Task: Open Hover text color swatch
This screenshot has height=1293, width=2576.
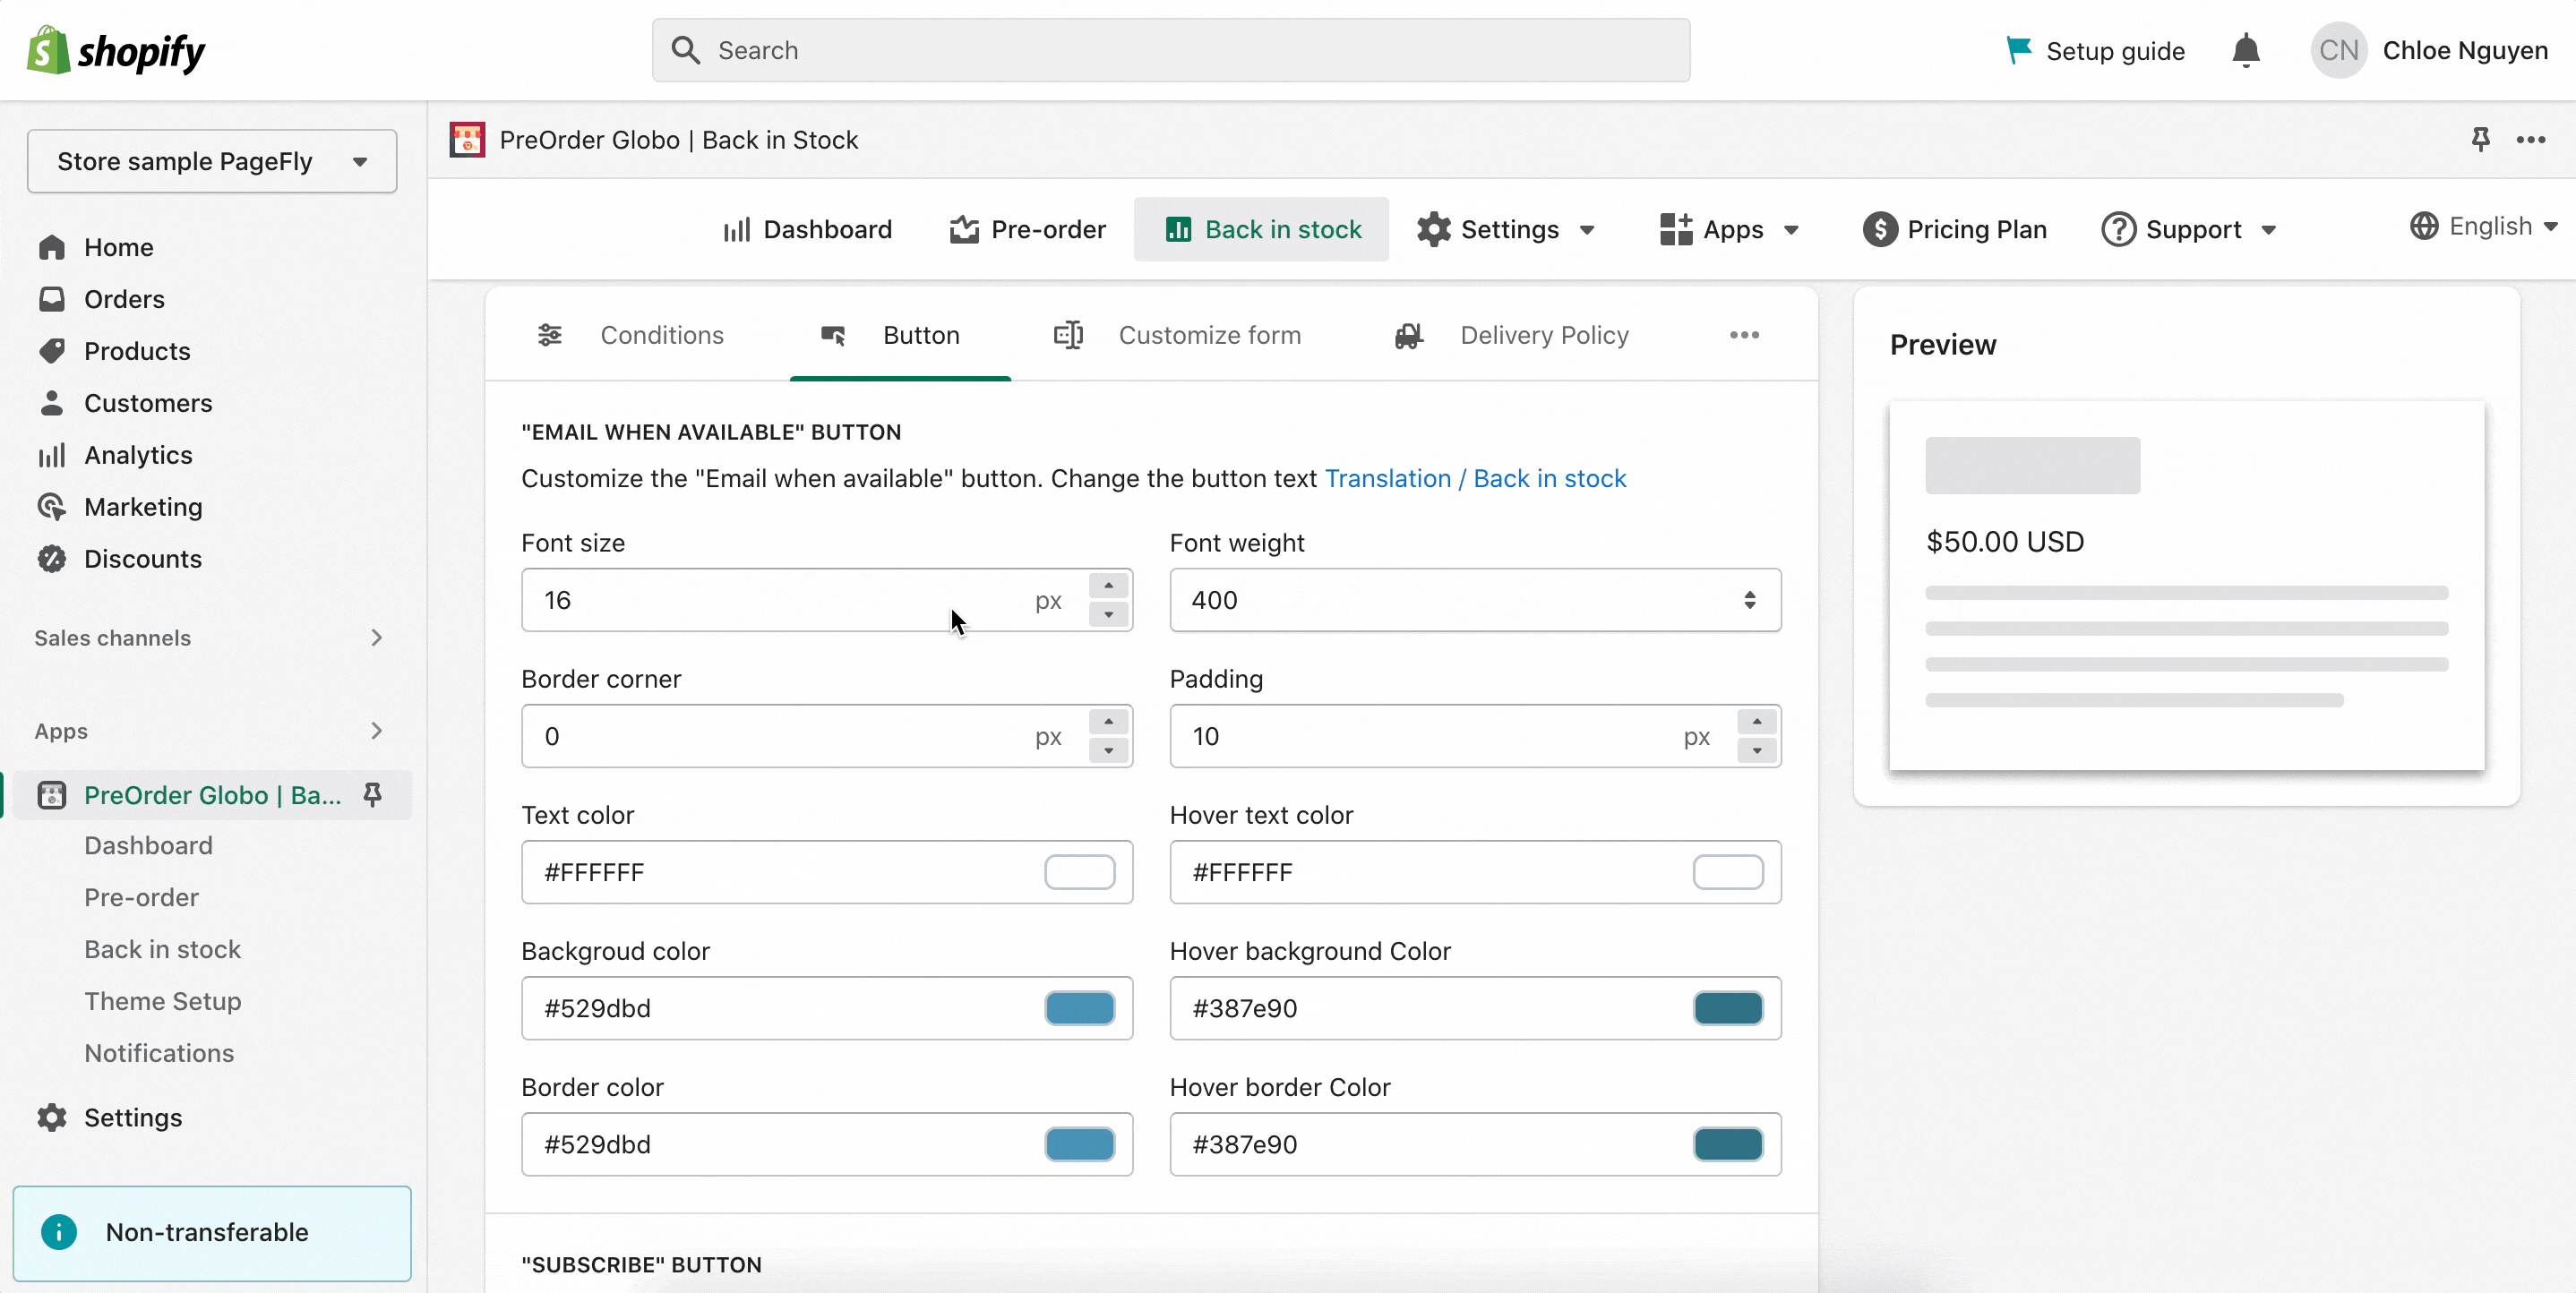Action: click(1728, 872)
